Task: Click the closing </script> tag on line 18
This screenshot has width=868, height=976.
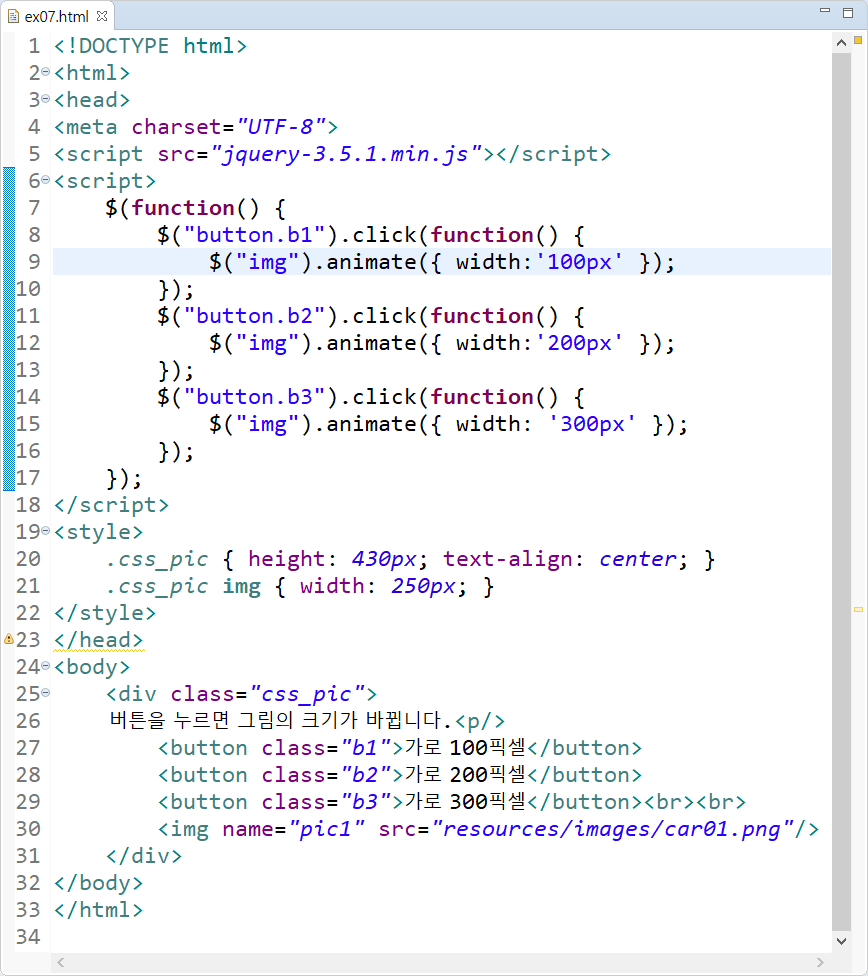Action: coord(111,505)
